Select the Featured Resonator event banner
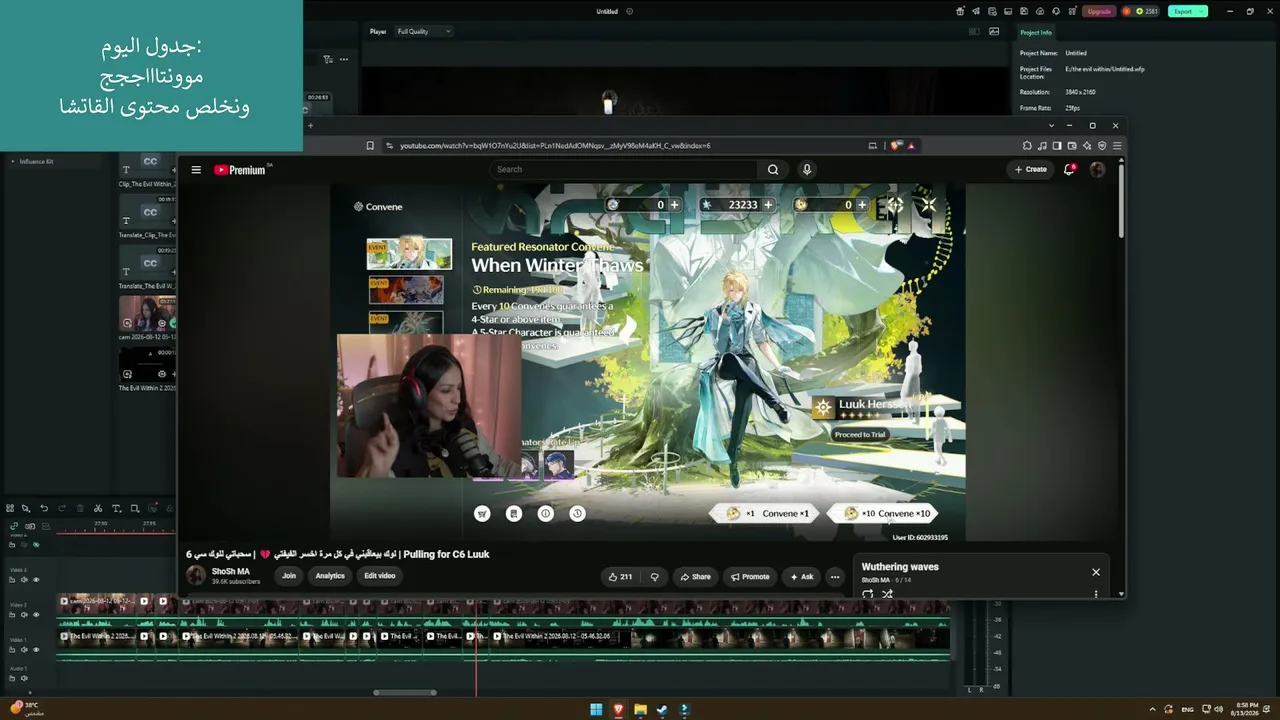 409,254
